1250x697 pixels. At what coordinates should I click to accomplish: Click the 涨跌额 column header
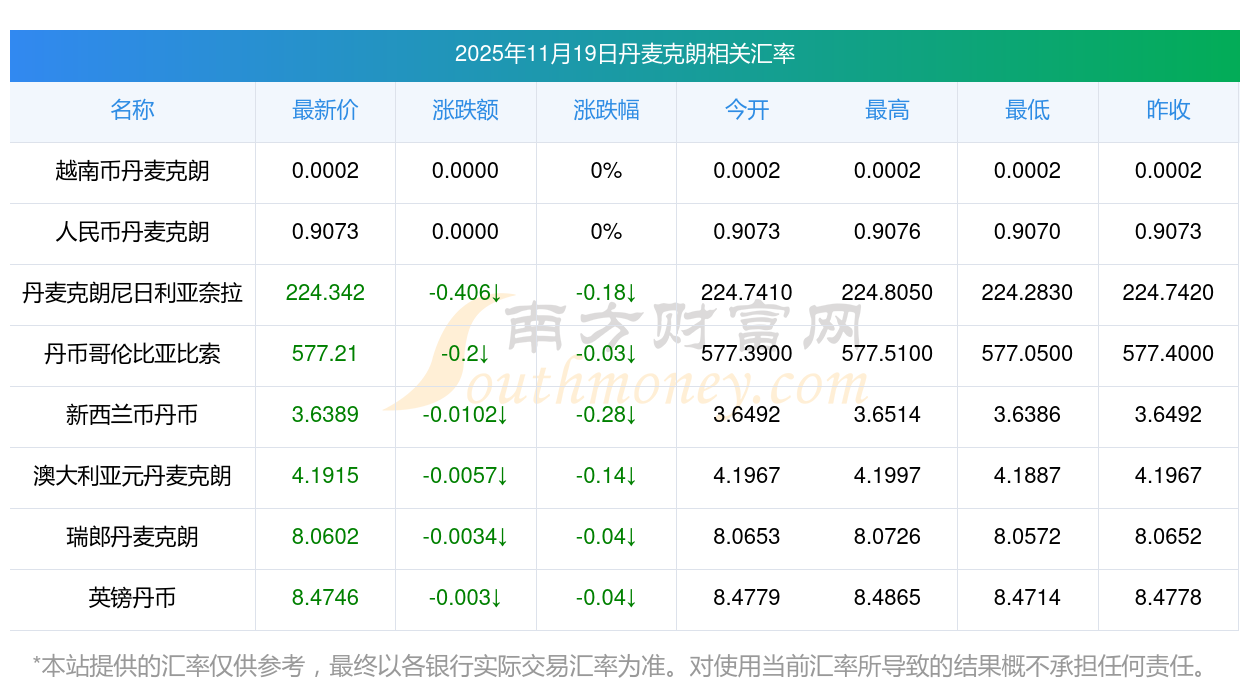[465, 110]
